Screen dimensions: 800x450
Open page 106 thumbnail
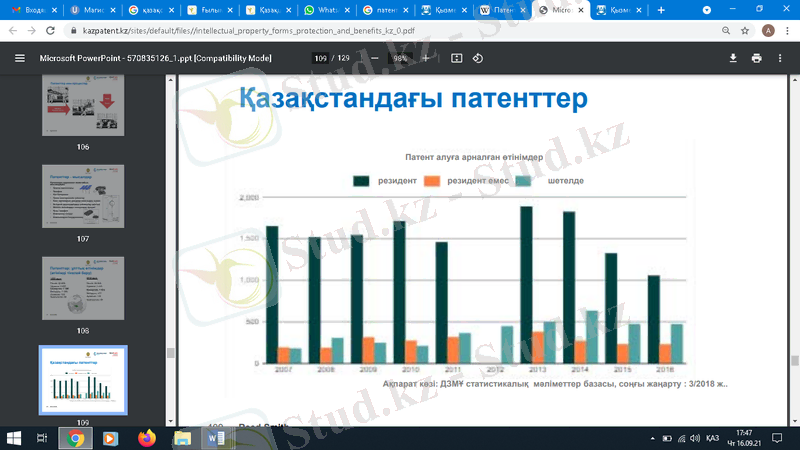tap(82, 105)
